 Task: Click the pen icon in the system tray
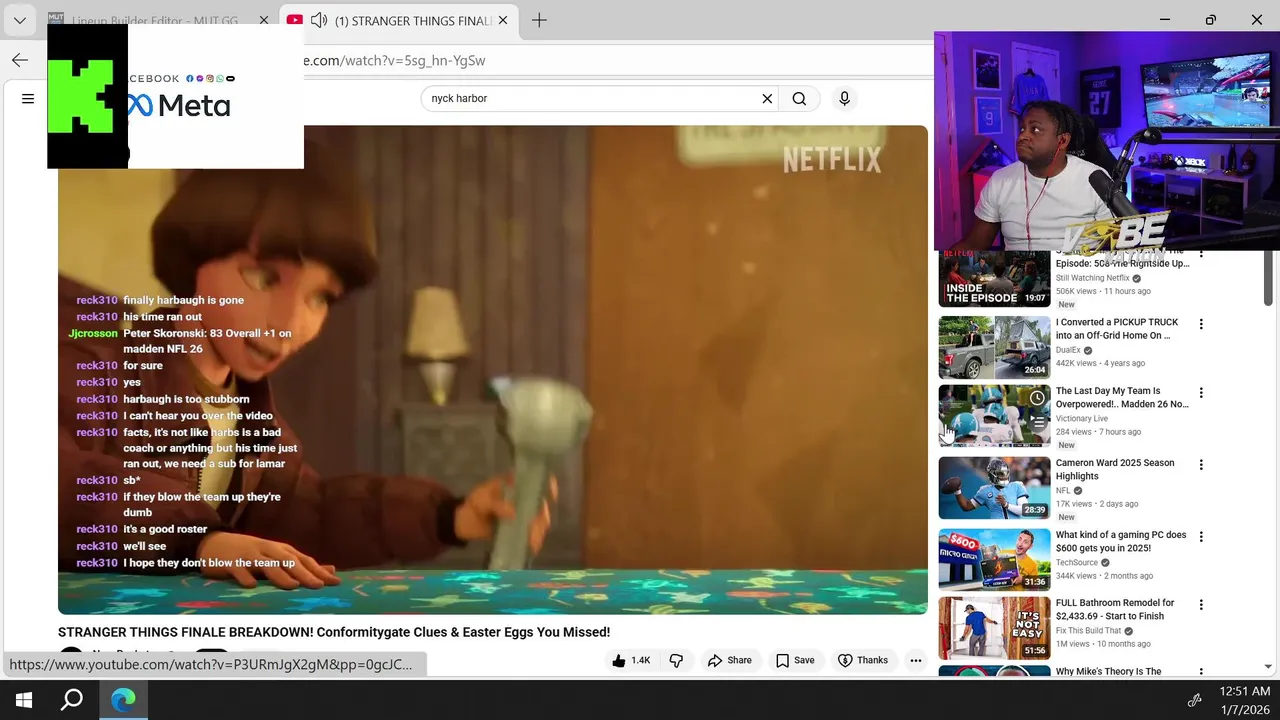[x=1194, y=700]
